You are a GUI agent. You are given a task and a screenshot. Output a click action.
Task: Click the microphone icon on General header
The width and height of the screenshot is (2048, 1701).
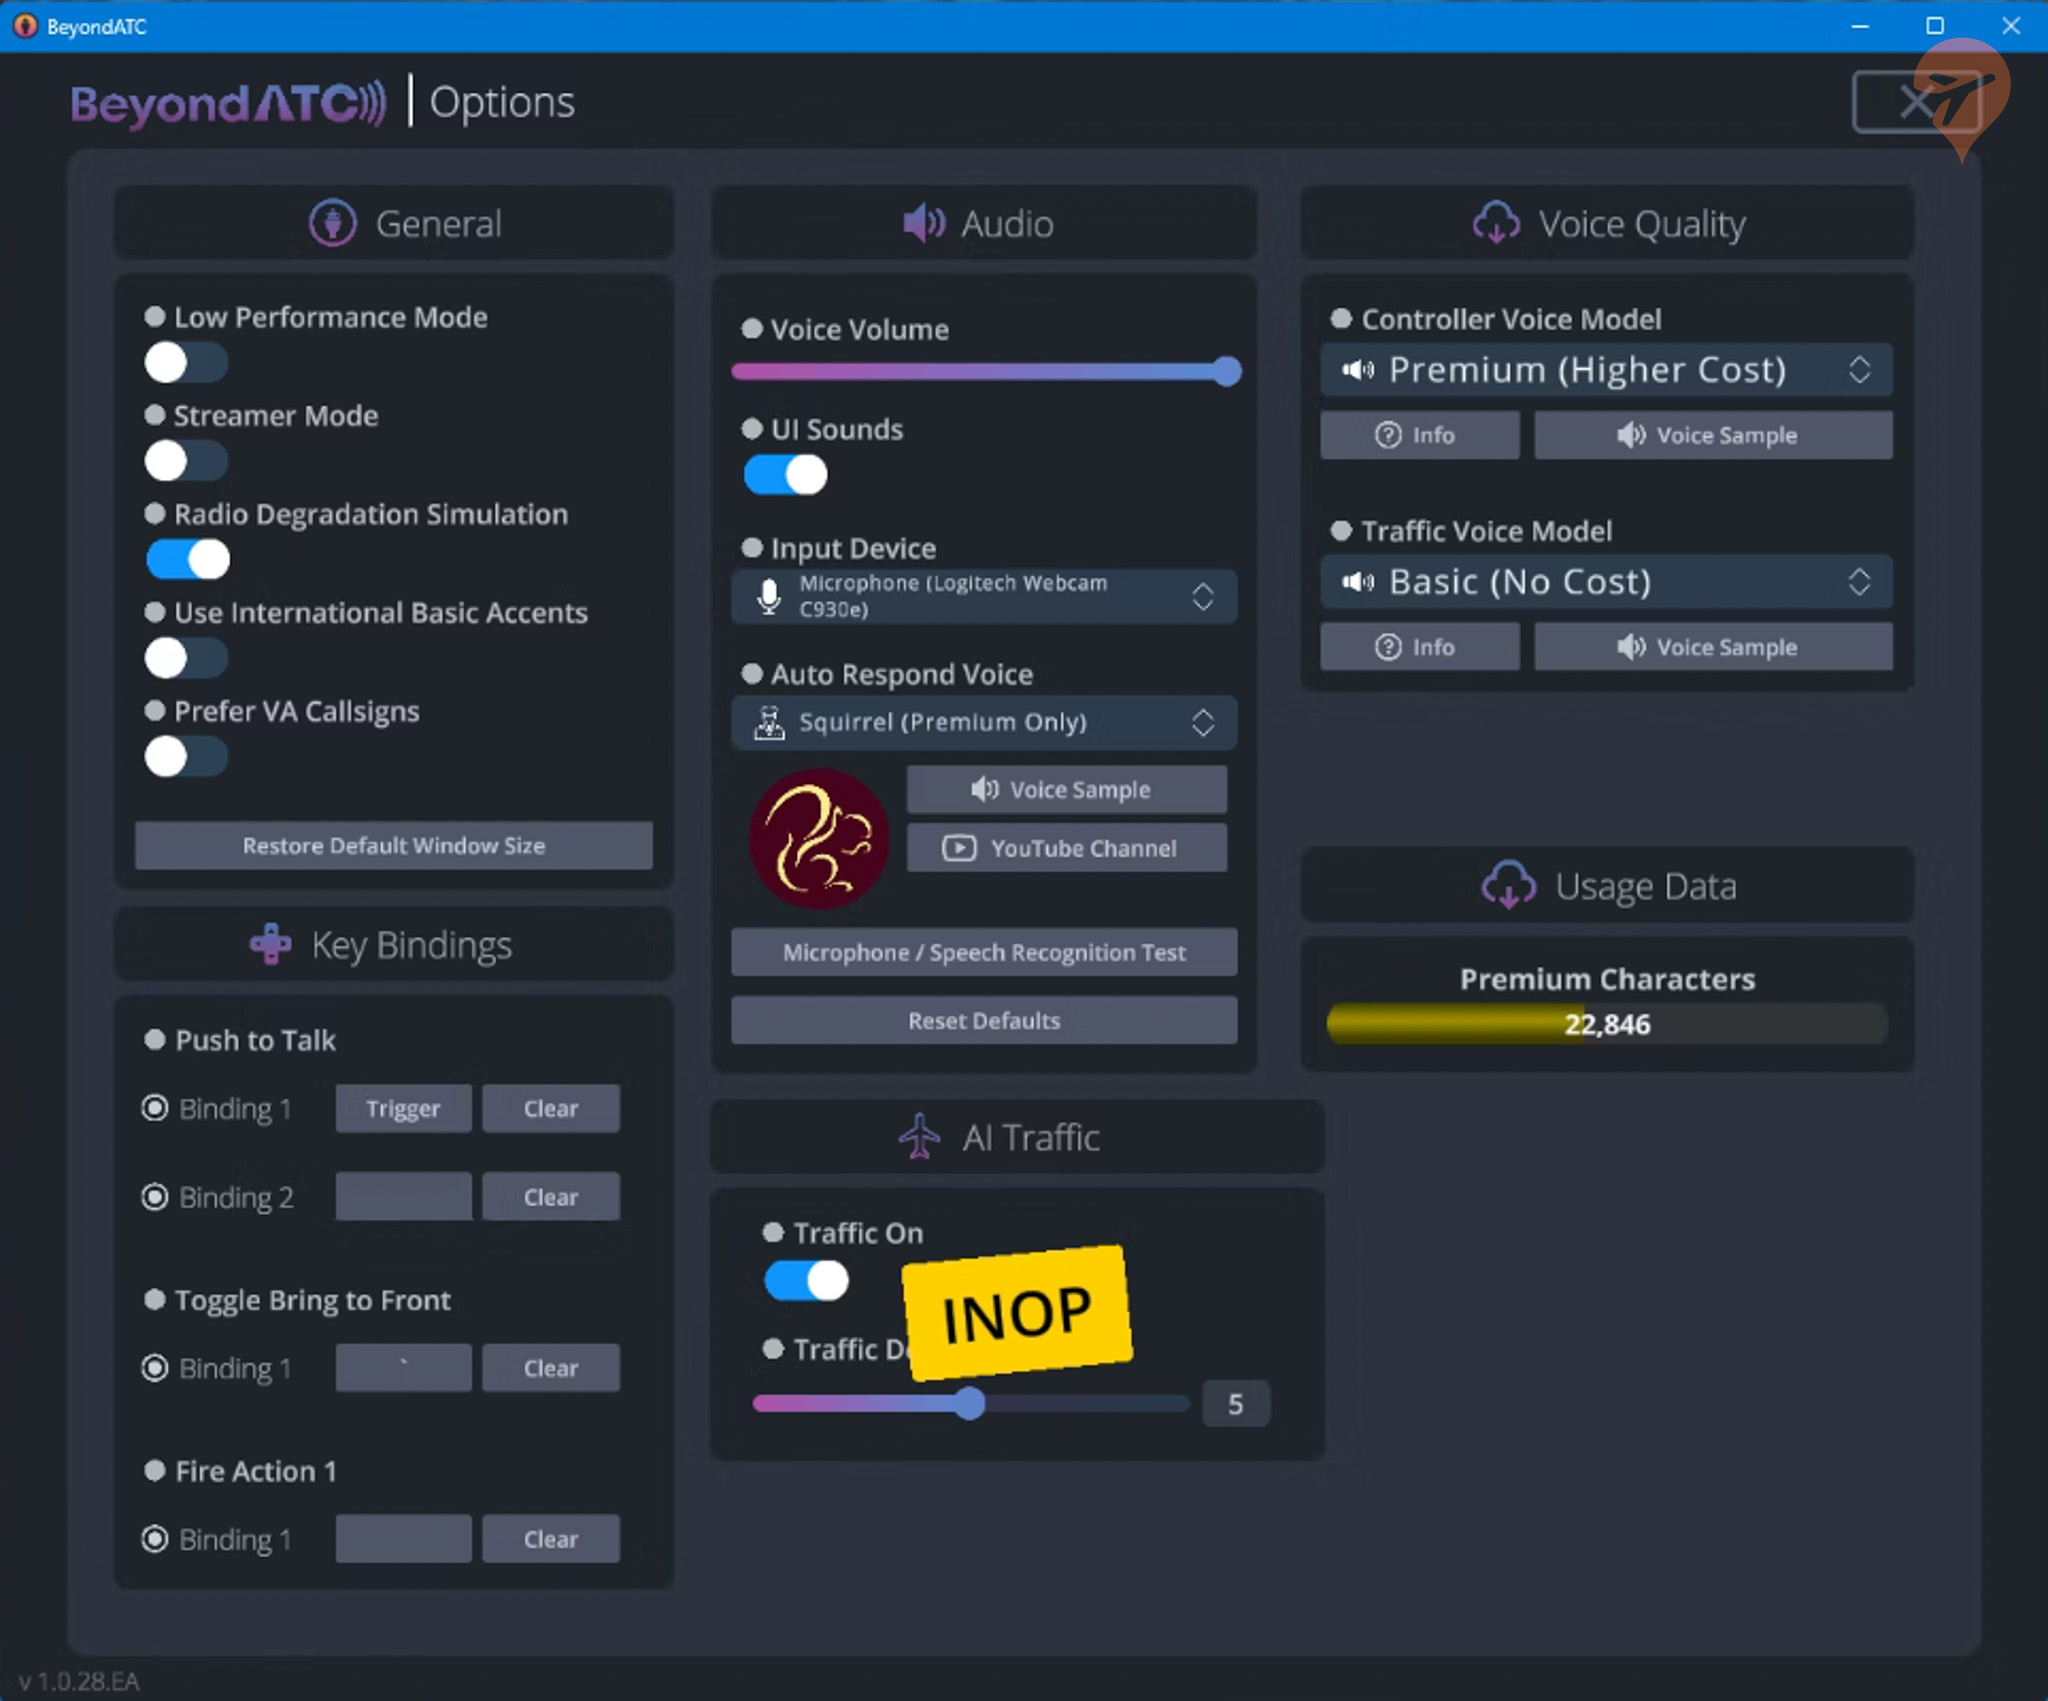[x=331, y=223]
